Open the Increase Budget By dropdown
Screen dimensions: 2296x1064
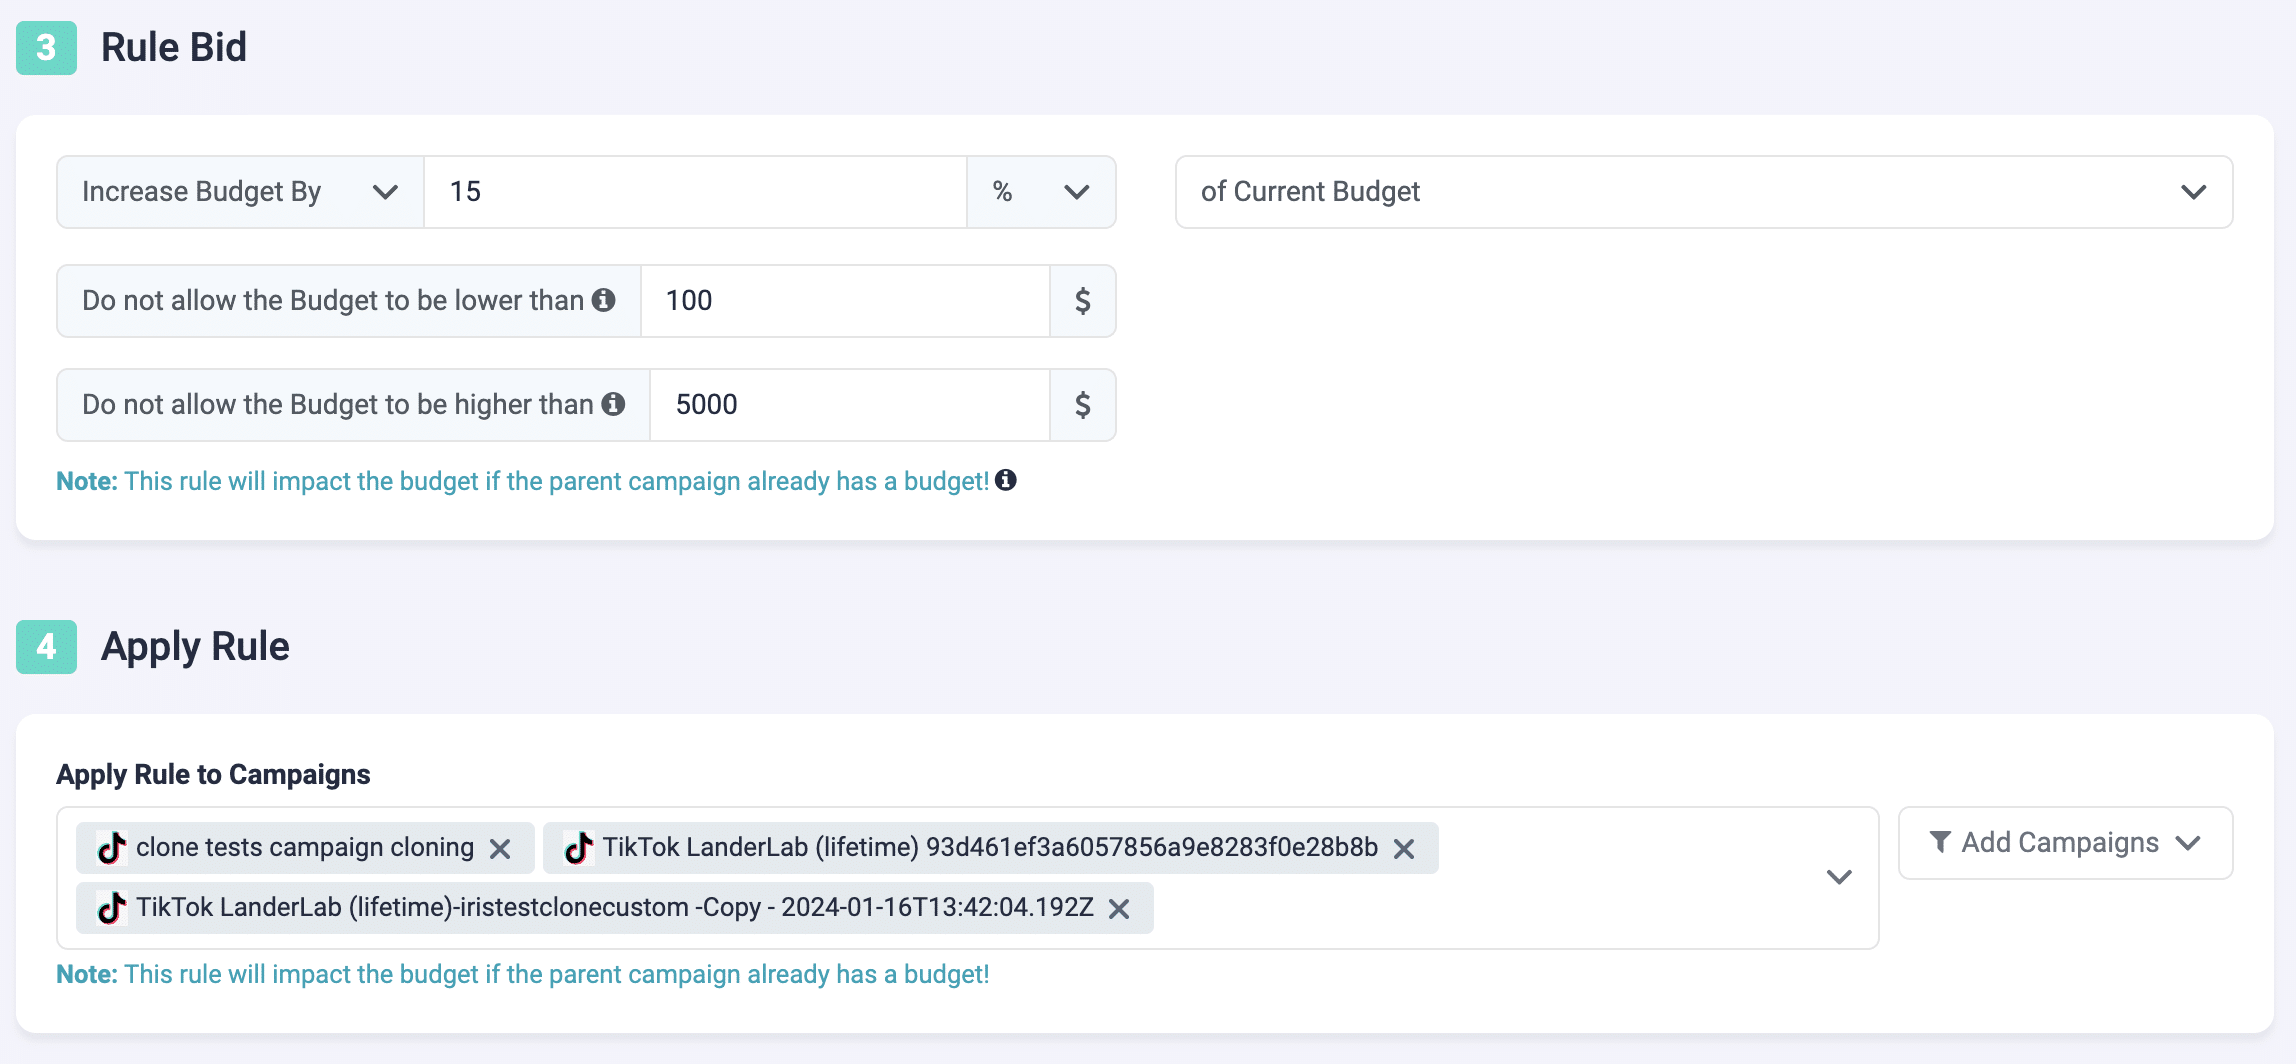coord(240,192)
